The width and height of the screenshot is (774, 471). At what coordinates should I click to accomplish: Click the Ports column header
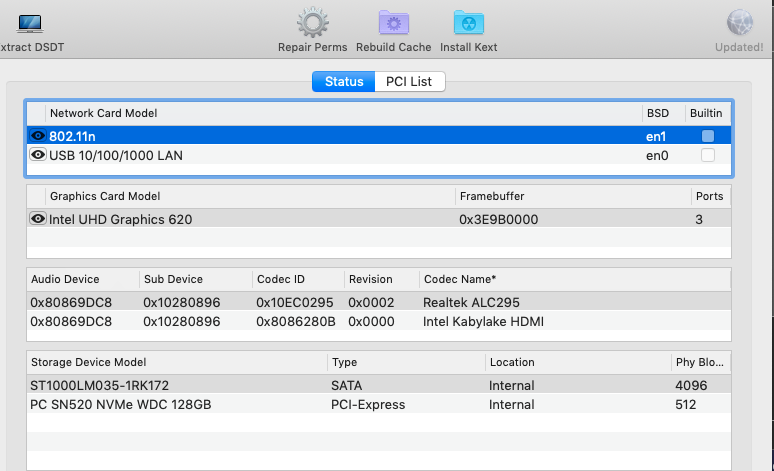(x=711, y=196)
